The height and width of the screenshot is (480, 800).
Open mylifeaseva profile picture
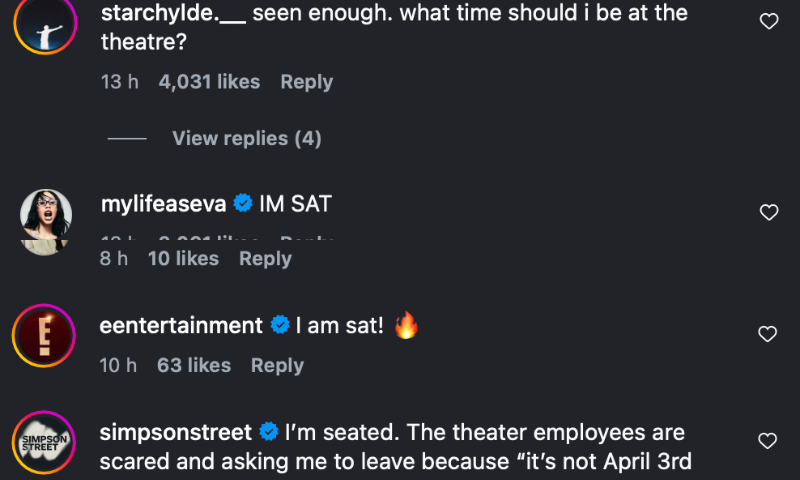coord(46,219)
